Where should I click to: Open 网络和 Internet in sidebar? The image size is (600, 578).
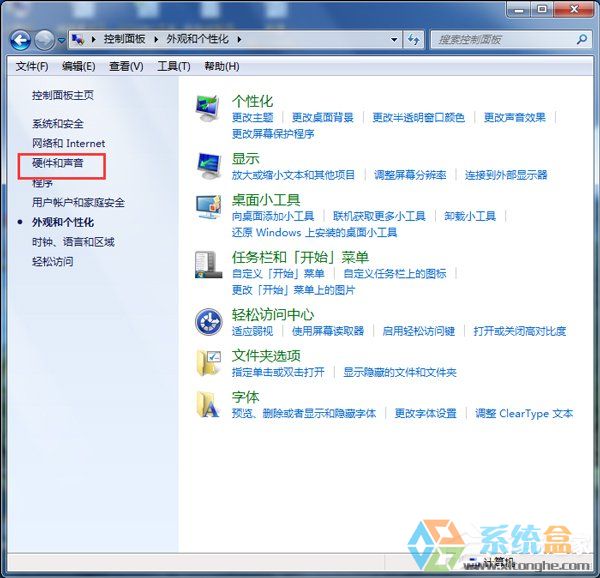[68, 143]
